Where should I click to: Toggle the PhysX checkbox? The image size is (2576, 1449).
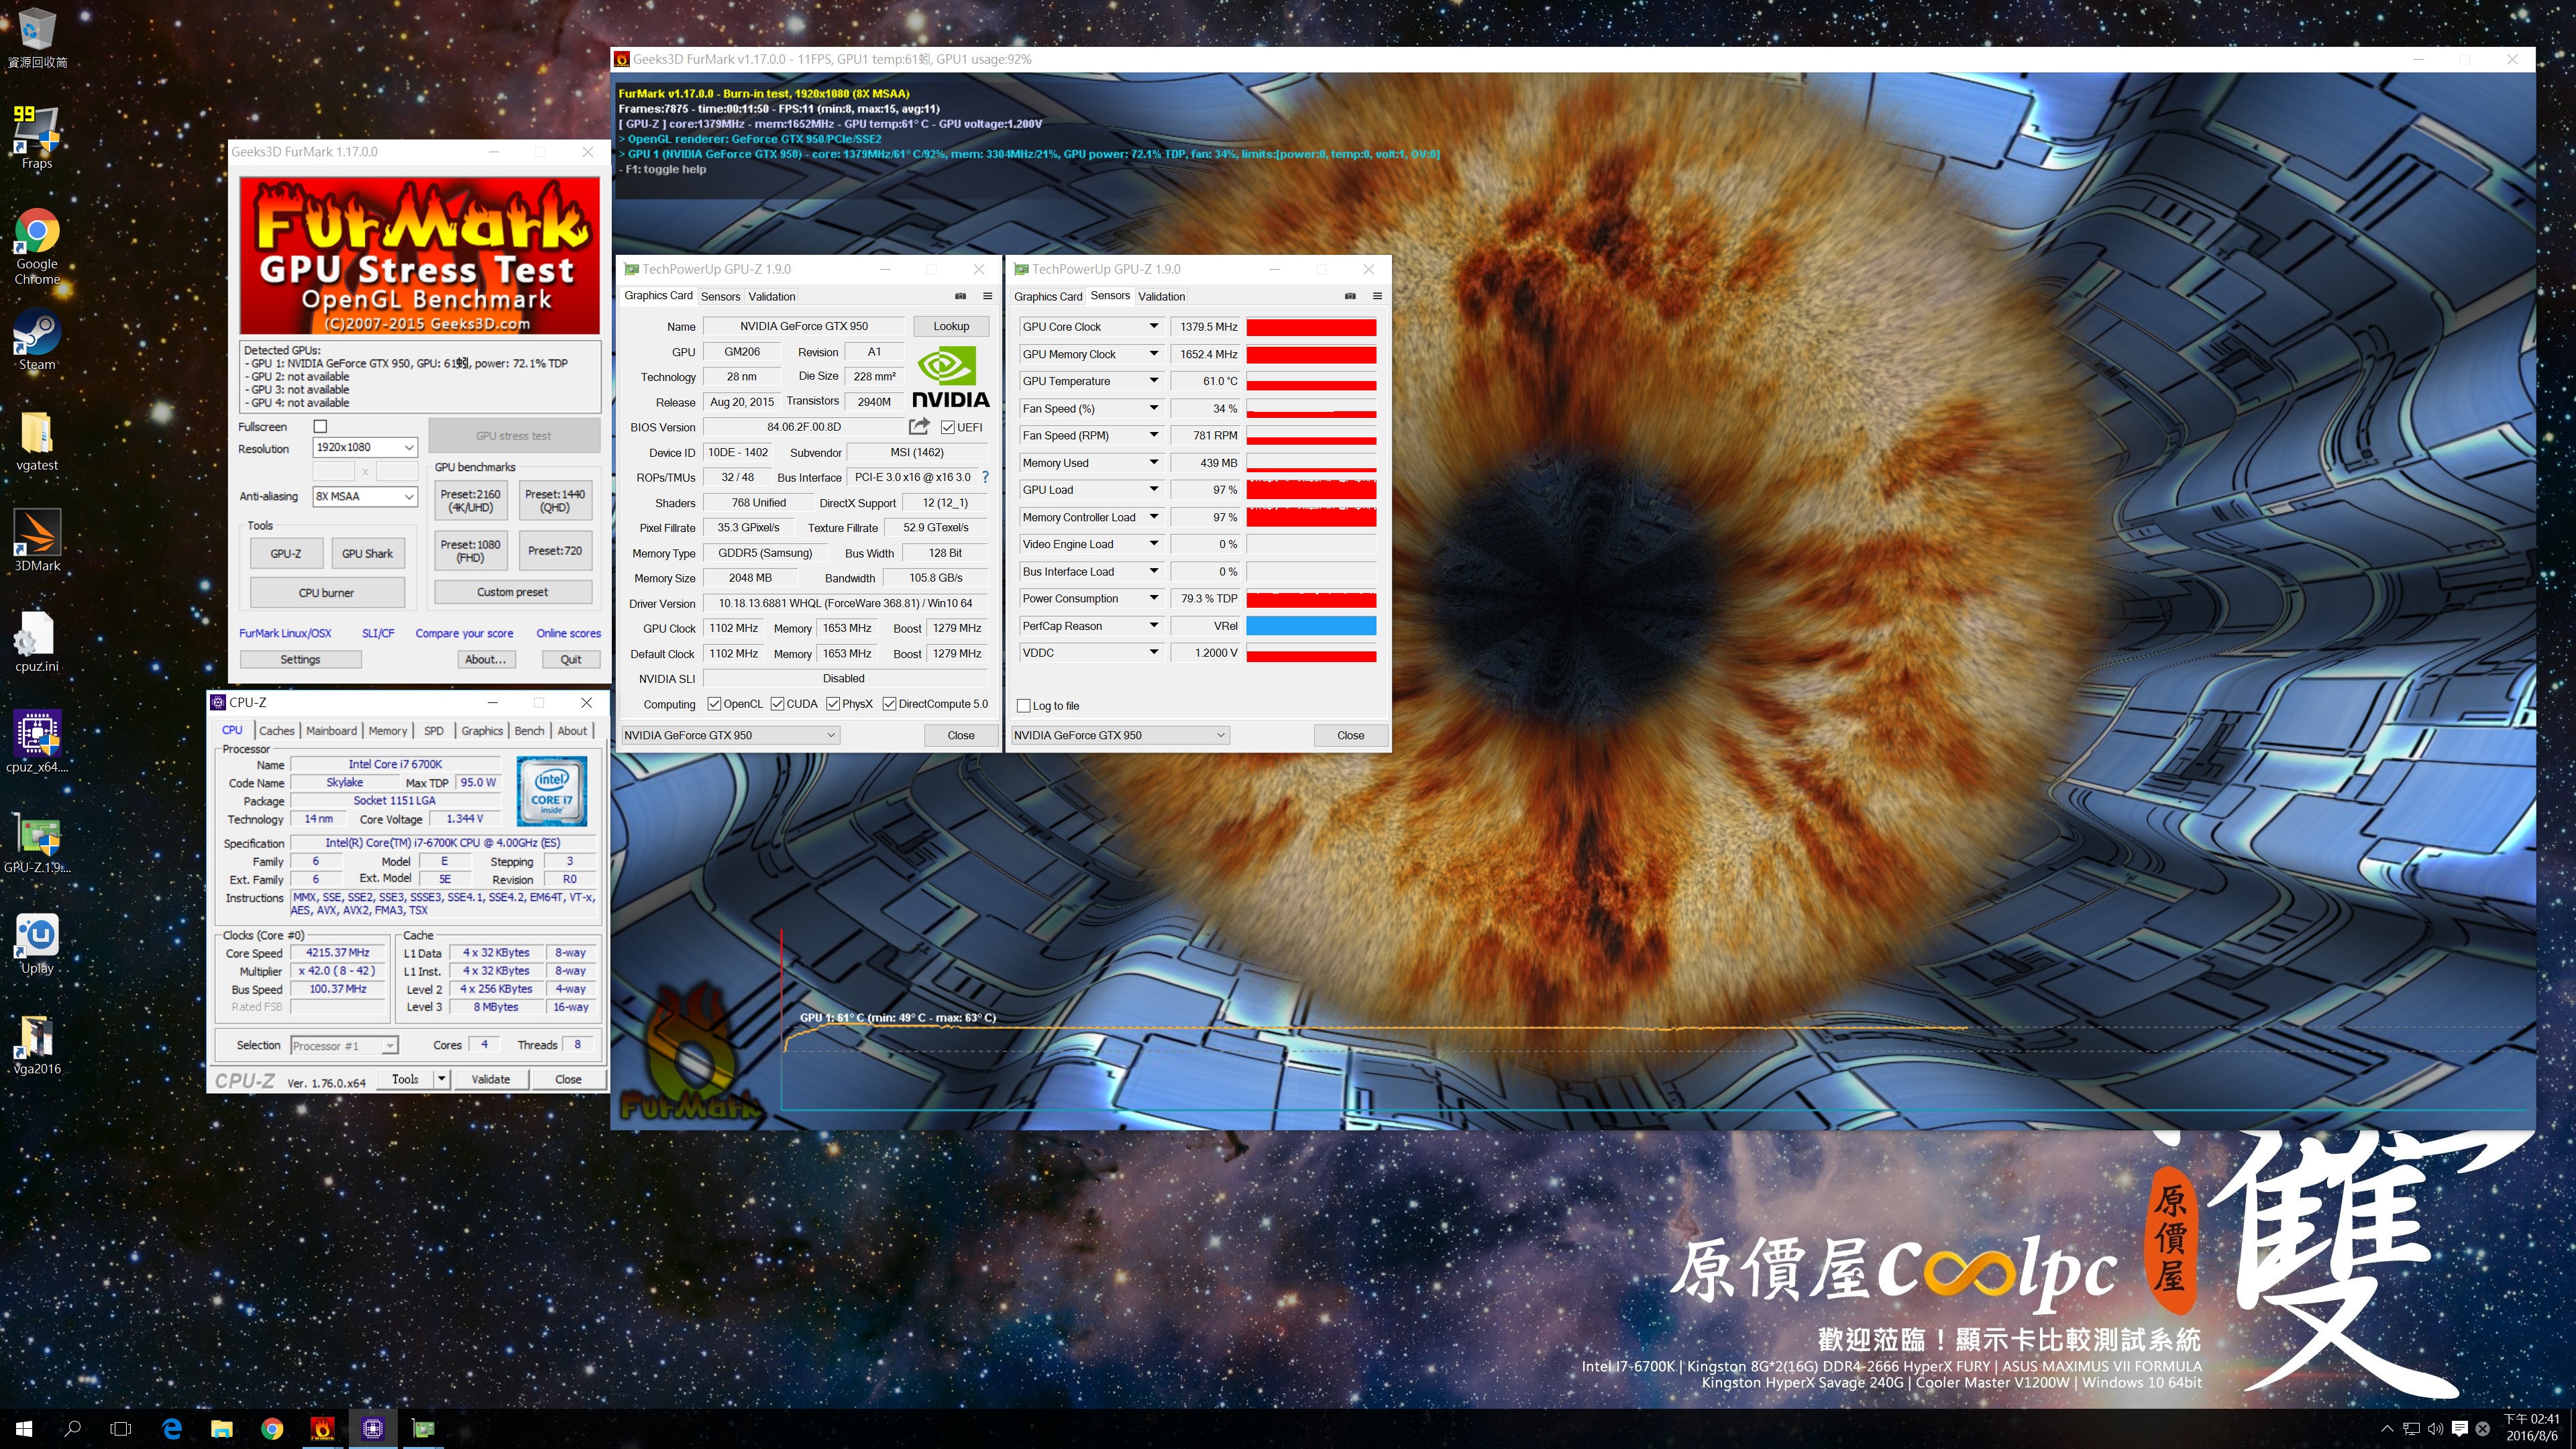coord(833,704)
